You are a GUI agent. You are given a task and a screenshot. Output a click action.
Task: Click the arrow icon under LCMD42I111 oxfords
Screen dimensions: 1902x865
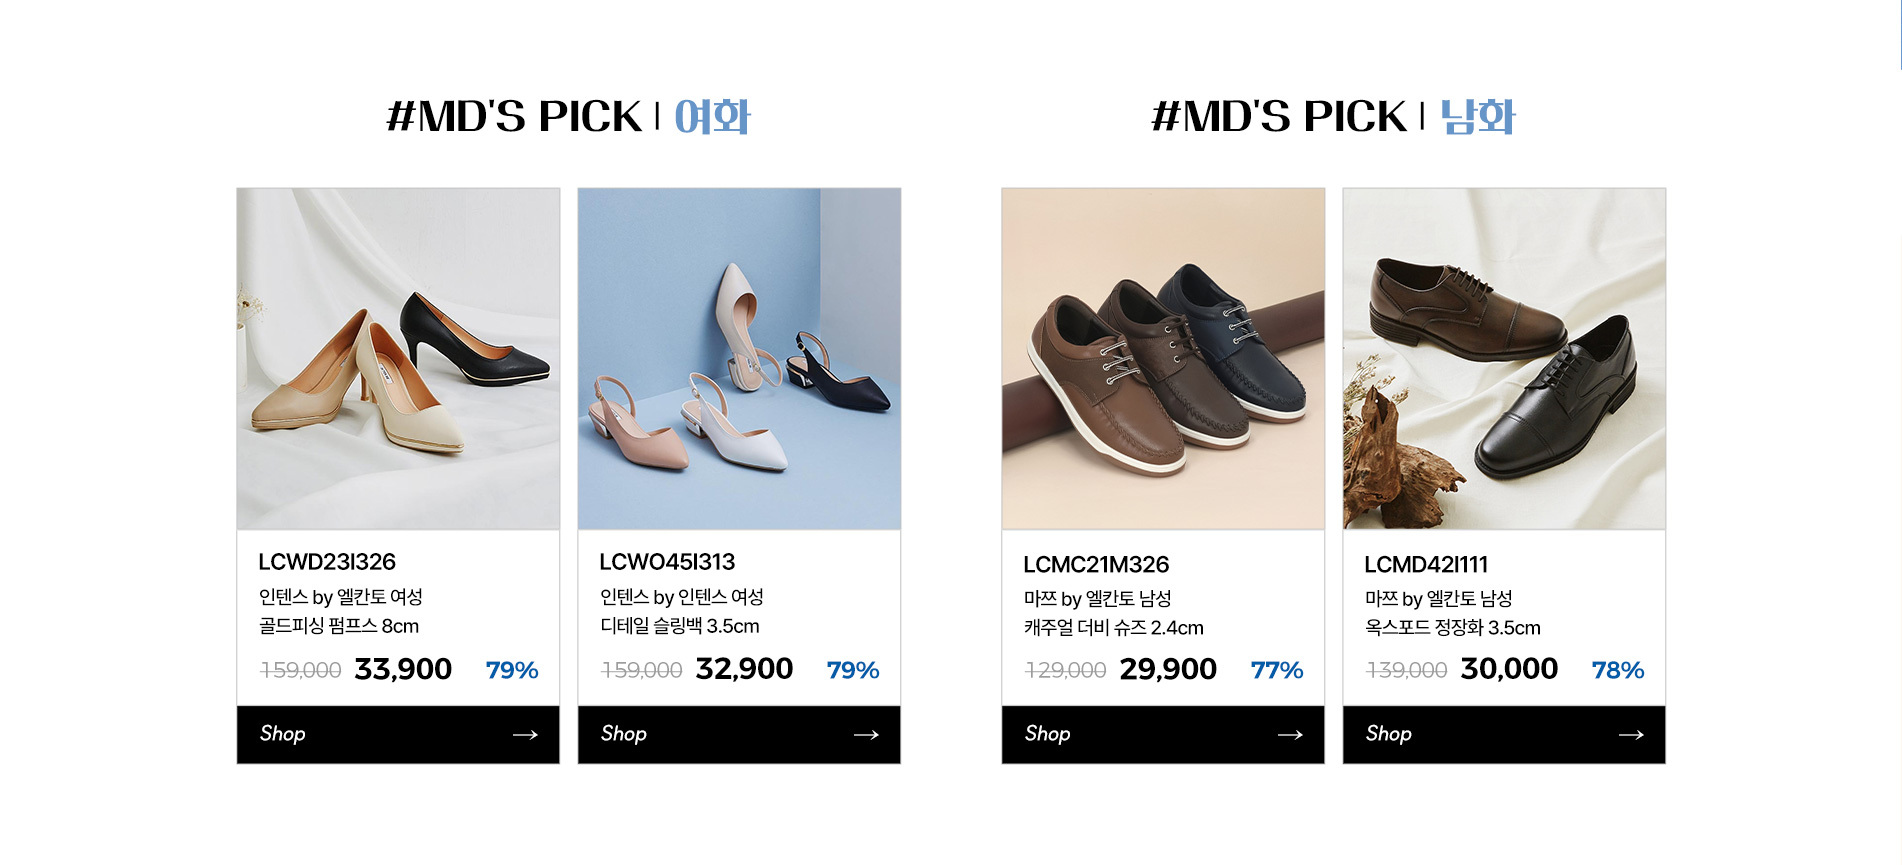[x=1631, y=735]
